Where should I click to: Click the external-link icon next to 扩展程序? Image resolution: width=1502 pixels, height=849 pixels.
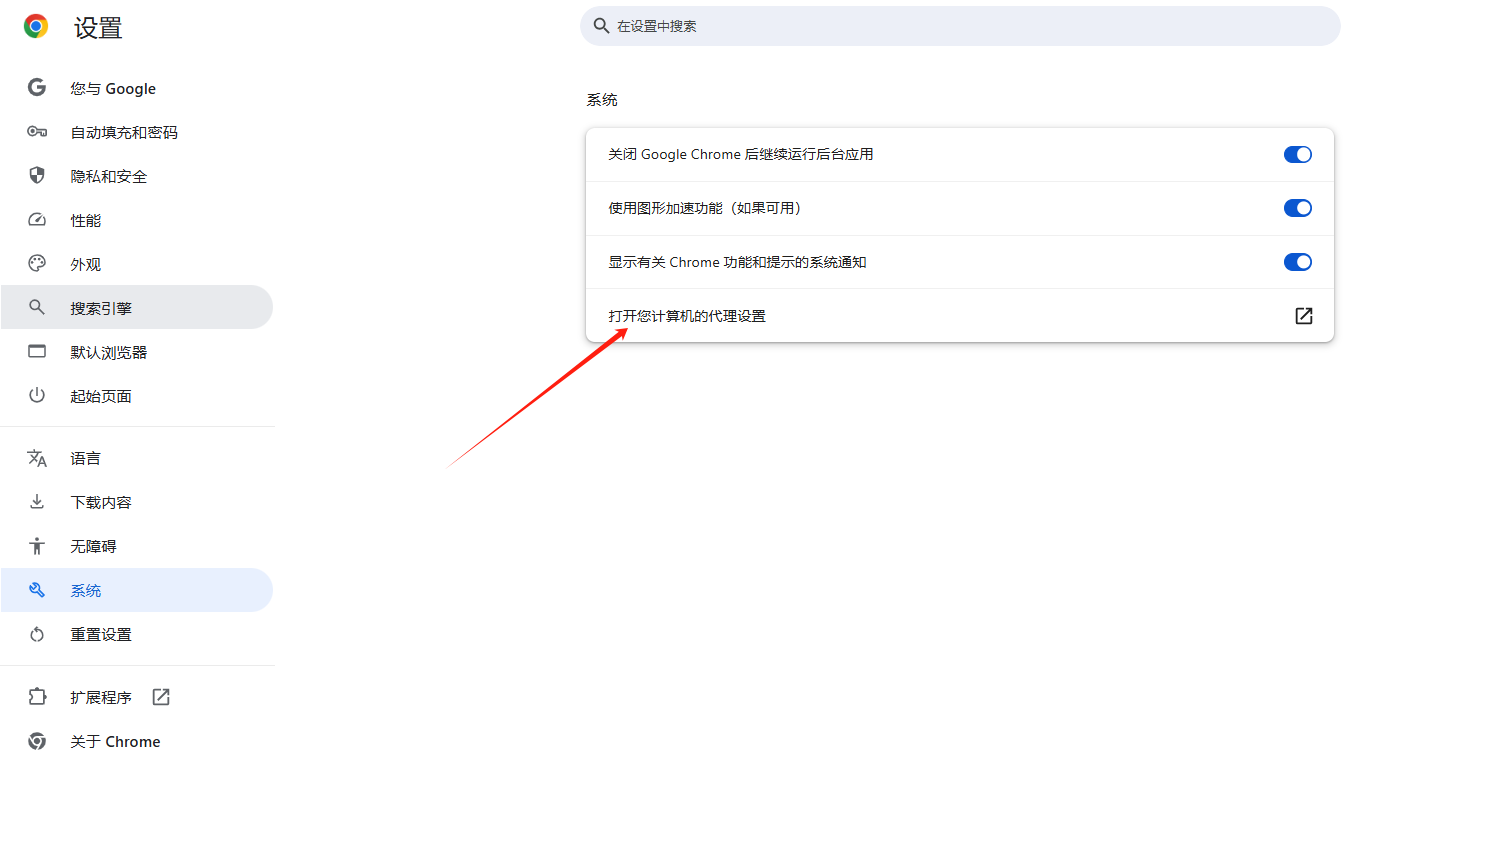(x=161, y=697)
